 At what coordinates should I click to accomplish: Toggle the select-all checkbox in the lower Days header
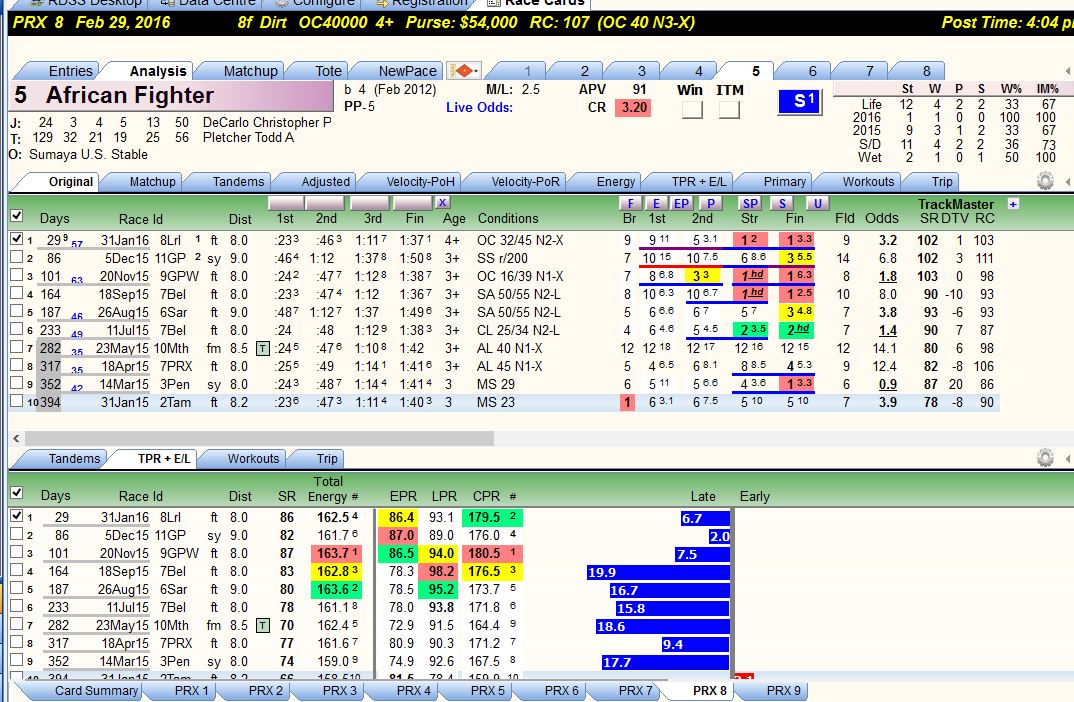pos(16,492)
